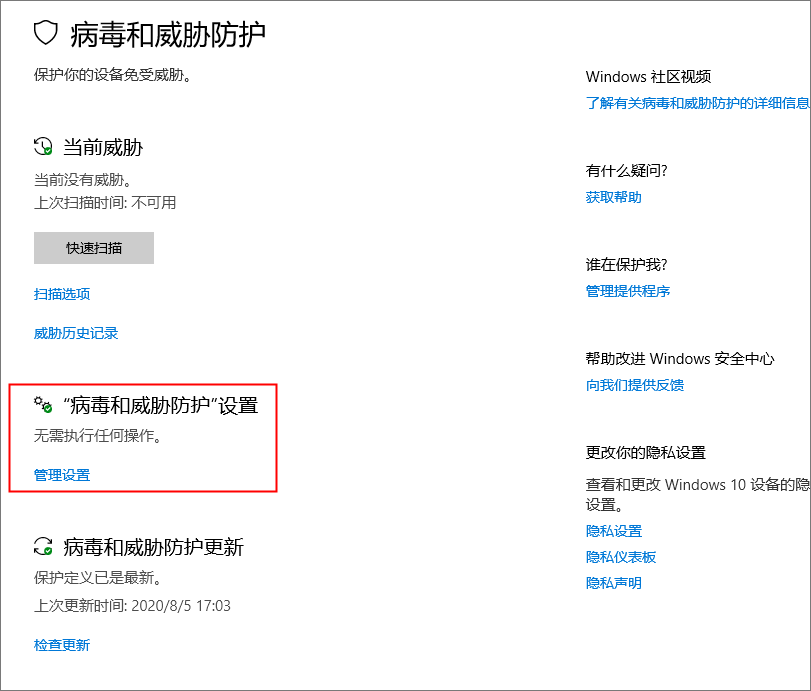This screenshot has width=811, height=691.
Task: Open 隐私仪表板 privacy dashboard link
Action: pyautogui.click(x=620, y=557)
